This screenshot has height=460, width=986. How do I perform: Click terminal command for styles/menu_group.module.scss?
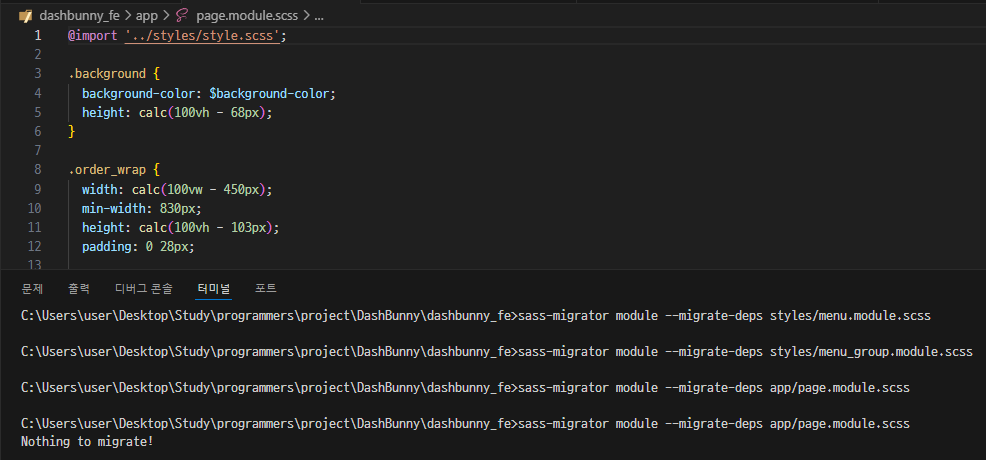(x=745, y=351)
